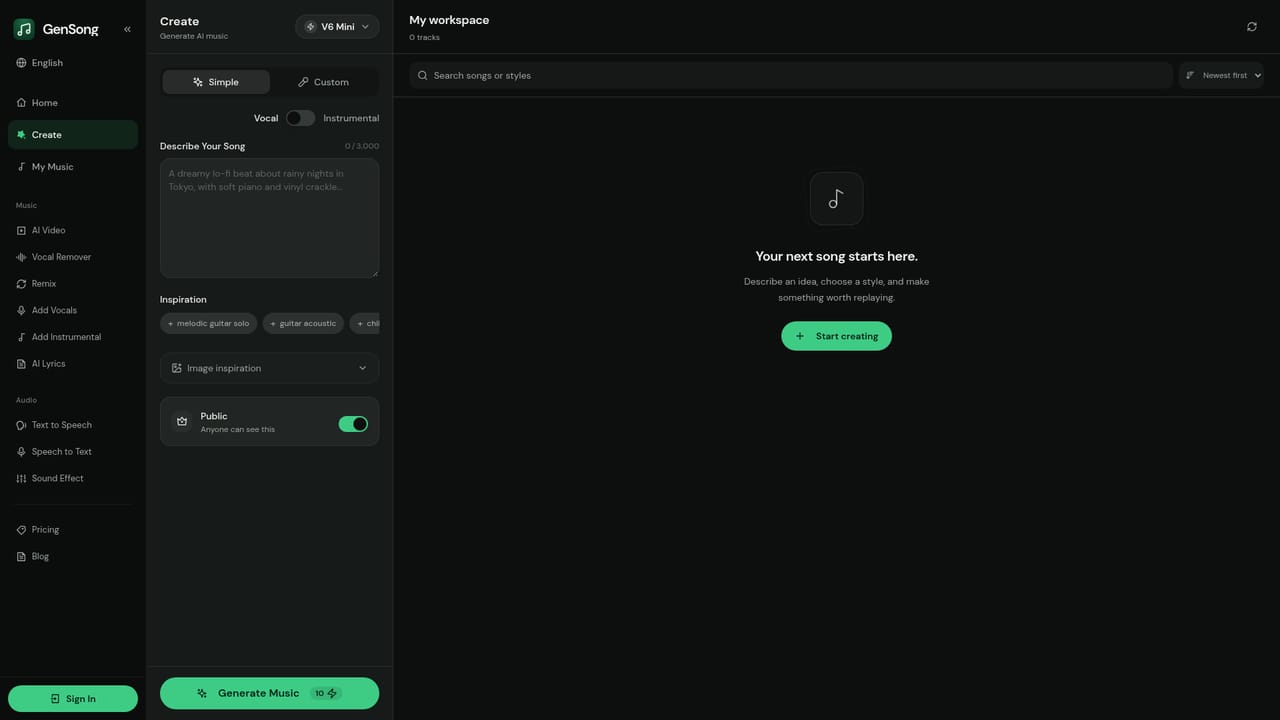Viewport: 1280px width, 720px height.
Task: Click the Generate Music button
Action: [269, 693]
